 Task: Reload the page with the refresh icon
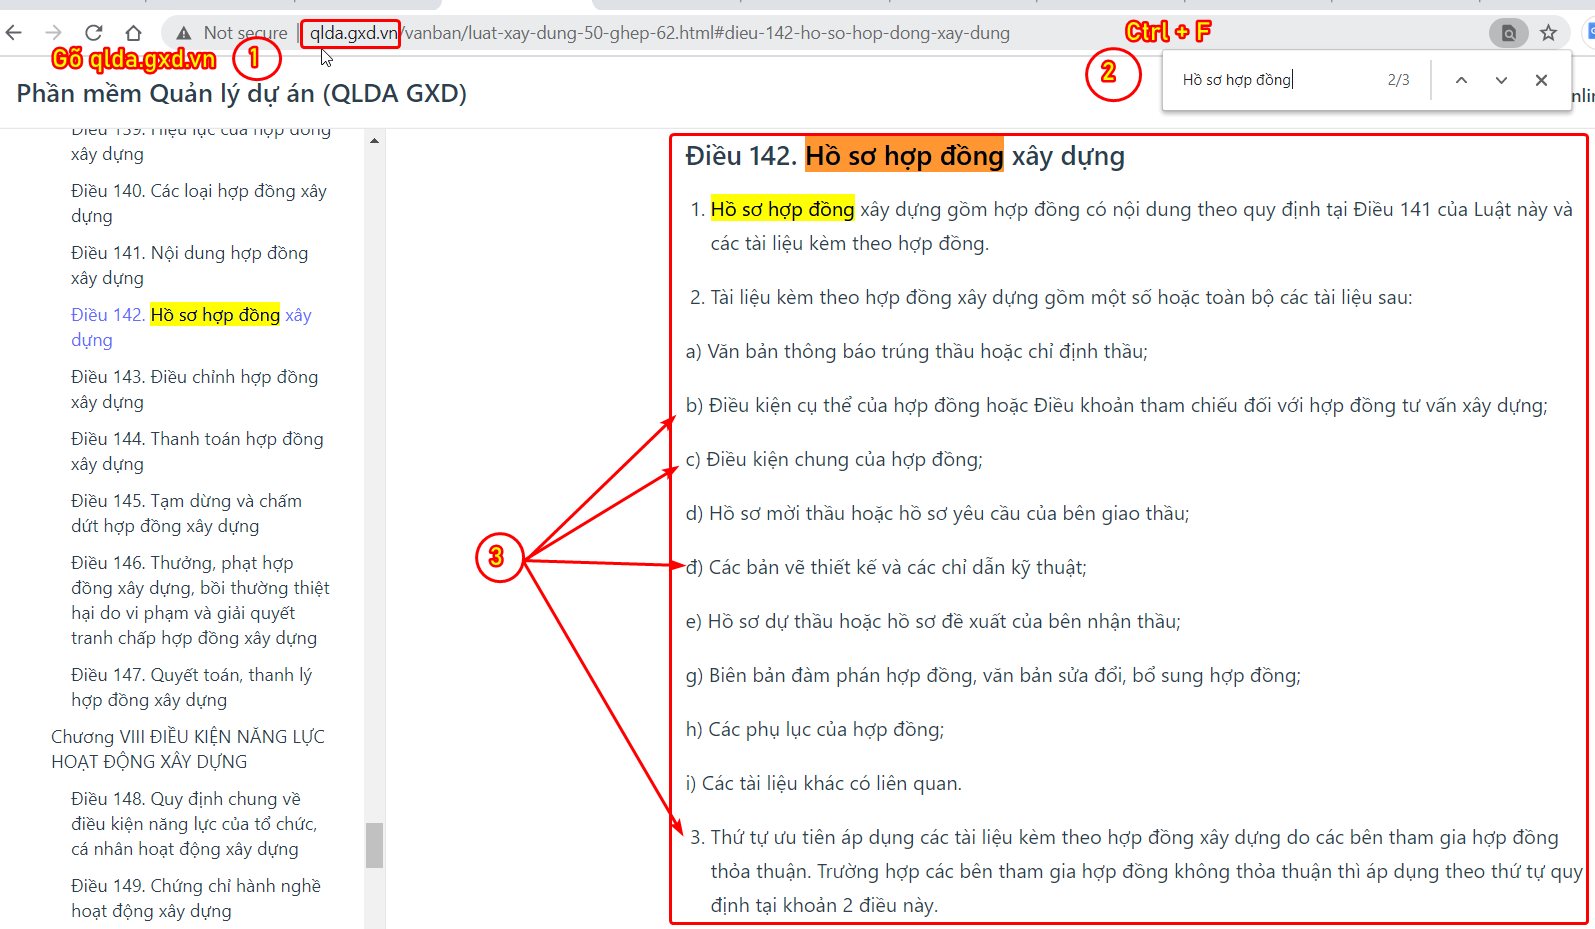point(94,33)
